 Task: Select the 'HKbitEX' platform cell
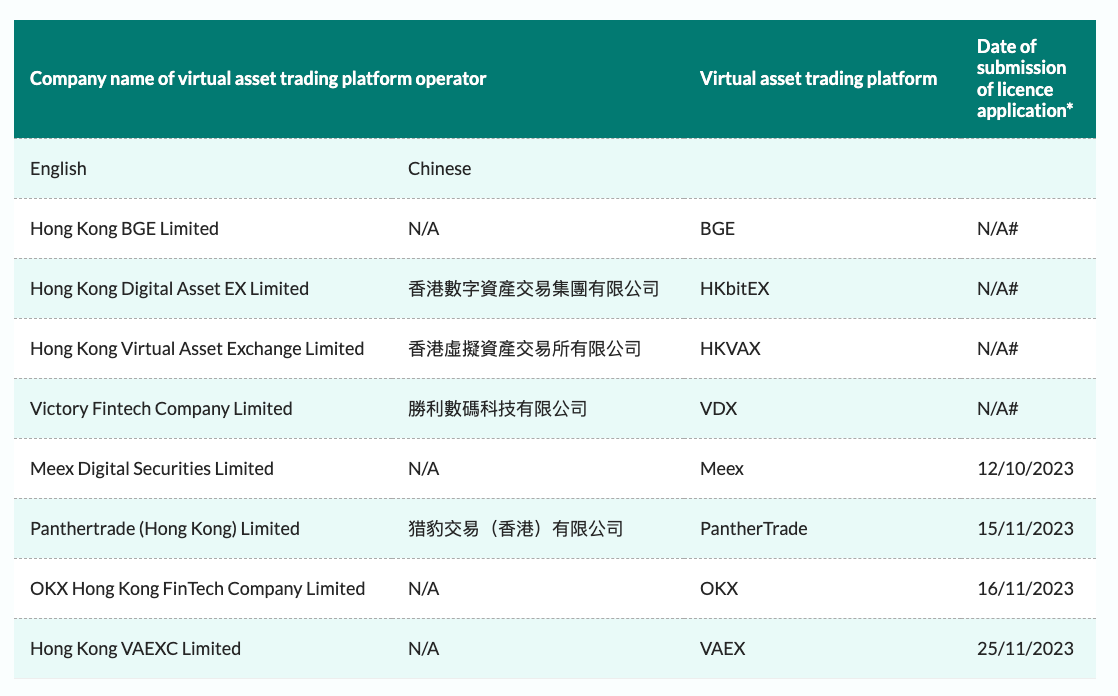coord(734,289)
